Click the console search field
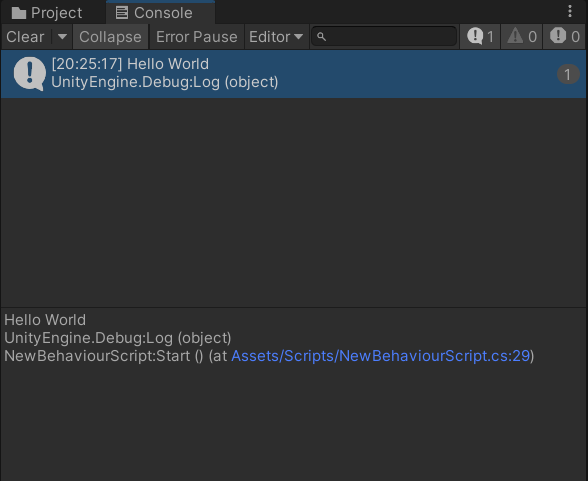Viewport: 588px width, 481px height. click(x=384, y=36)
